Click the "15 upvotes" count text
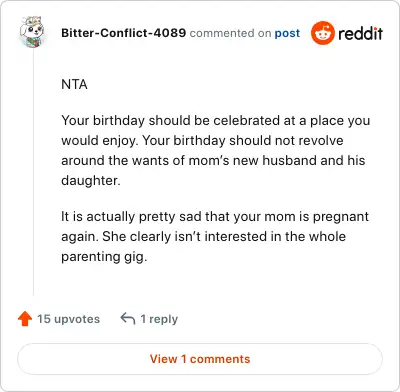400x392 pixels. coord(68,319)
